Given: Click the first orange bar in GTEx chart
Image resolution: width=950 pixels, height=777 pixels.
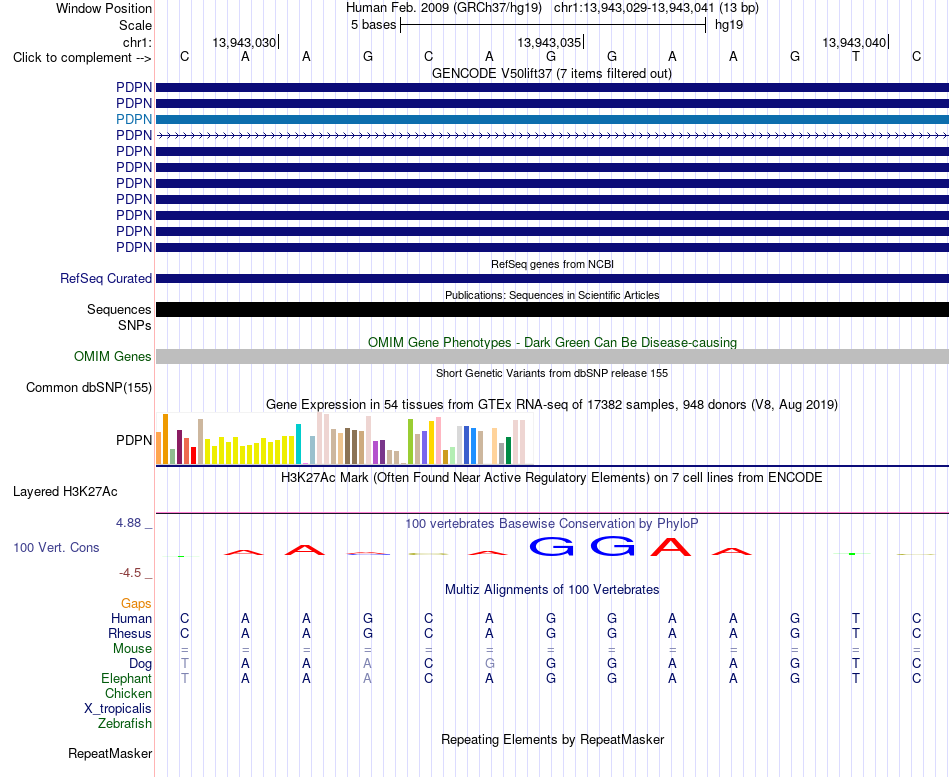Looking at the screenshot, I should (159, 448).
